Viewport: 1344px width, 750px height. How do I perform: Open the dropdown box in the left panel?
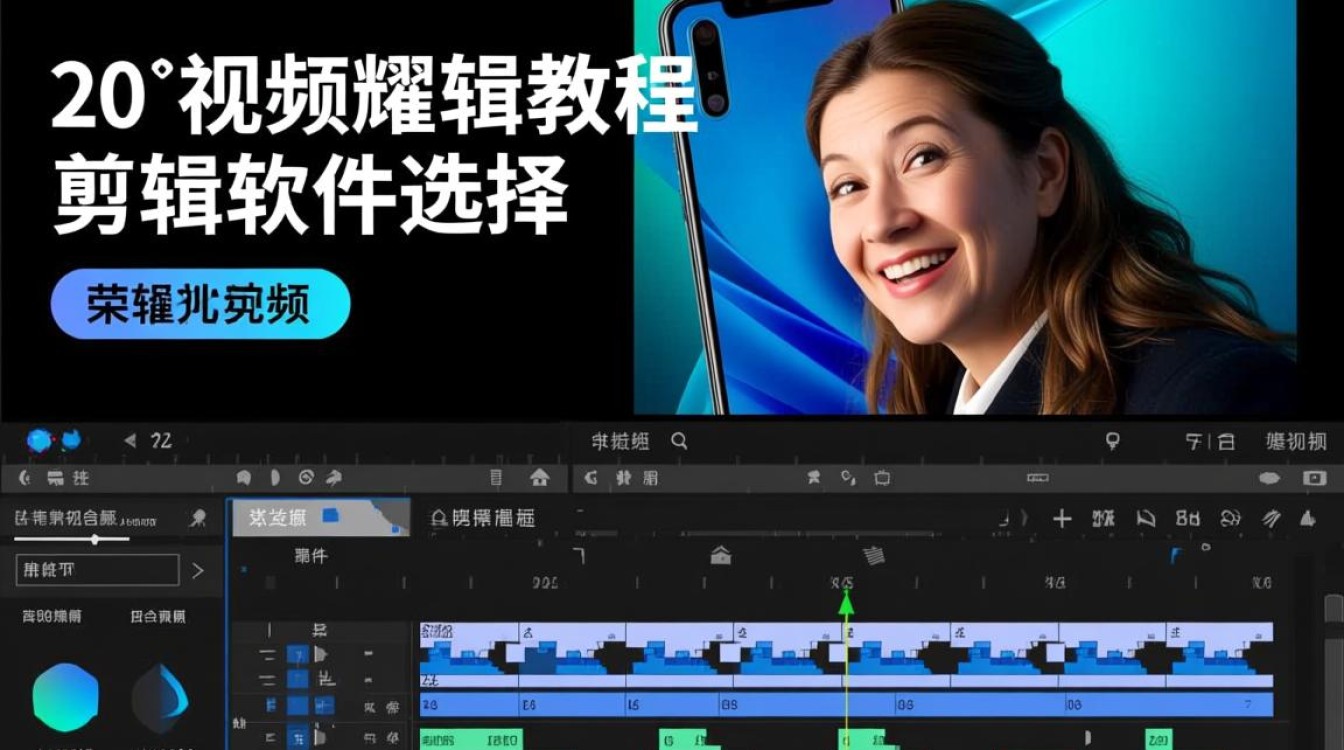[x=97, y=570]
